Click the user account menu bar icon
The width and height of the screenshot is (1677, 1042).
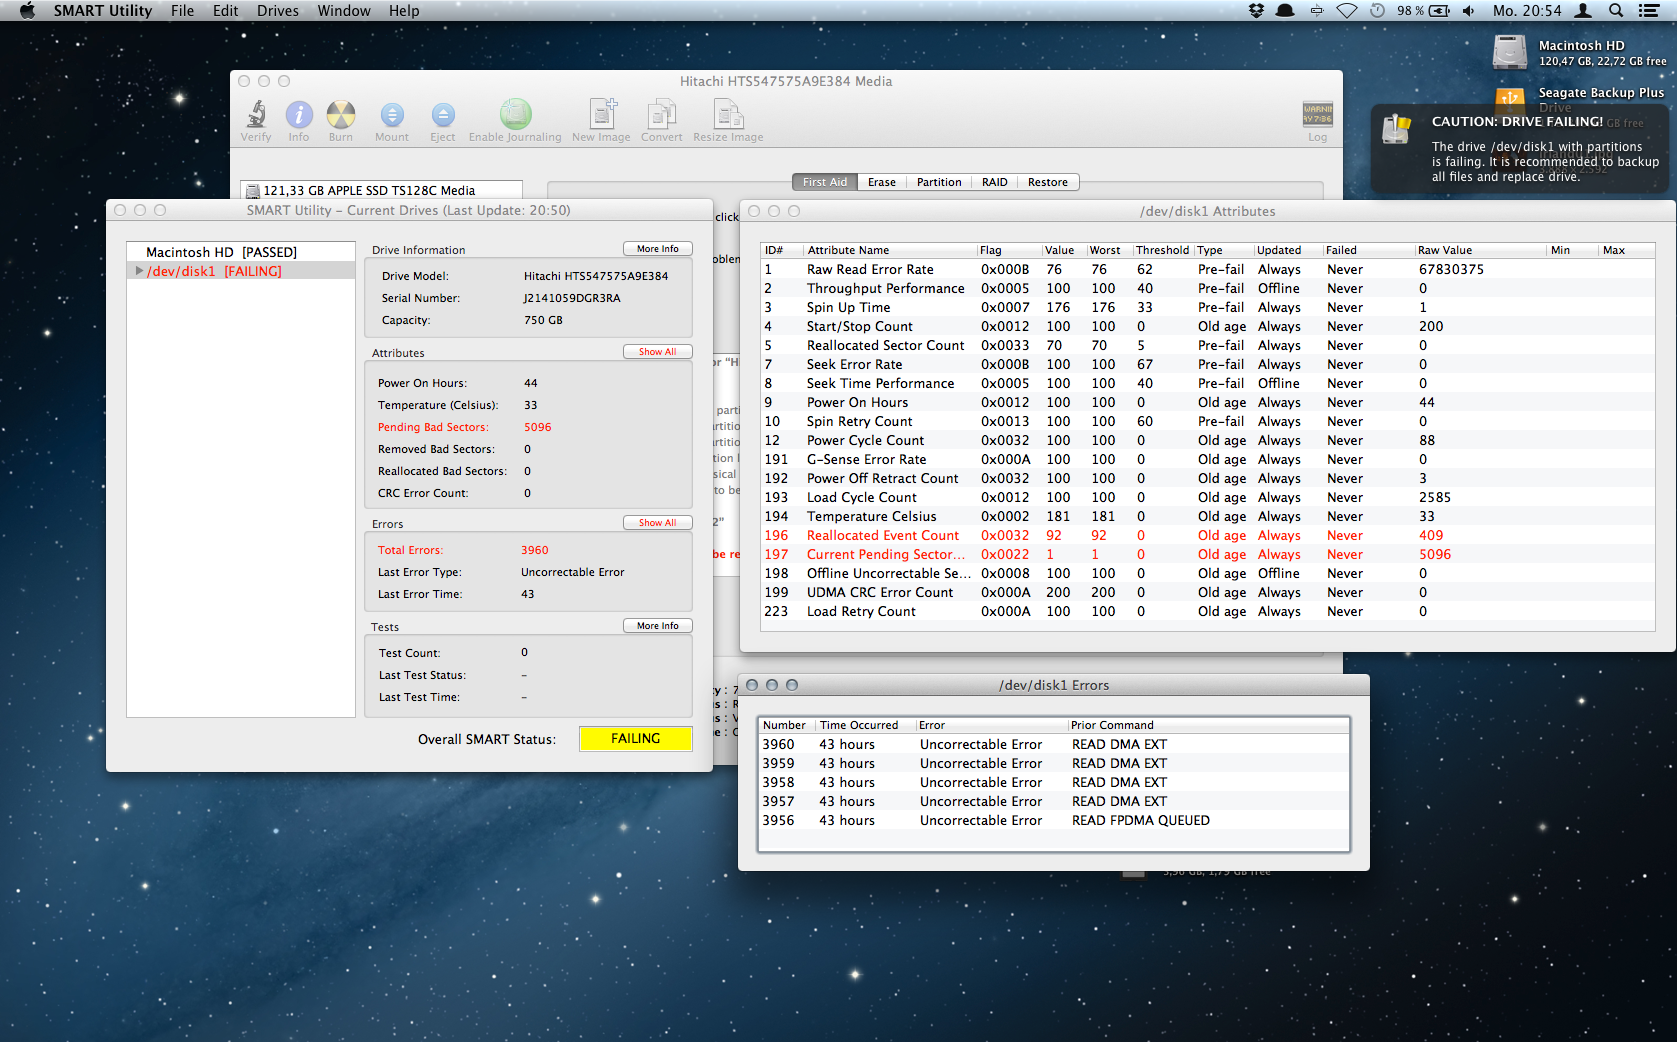[x=1584, y=10]
